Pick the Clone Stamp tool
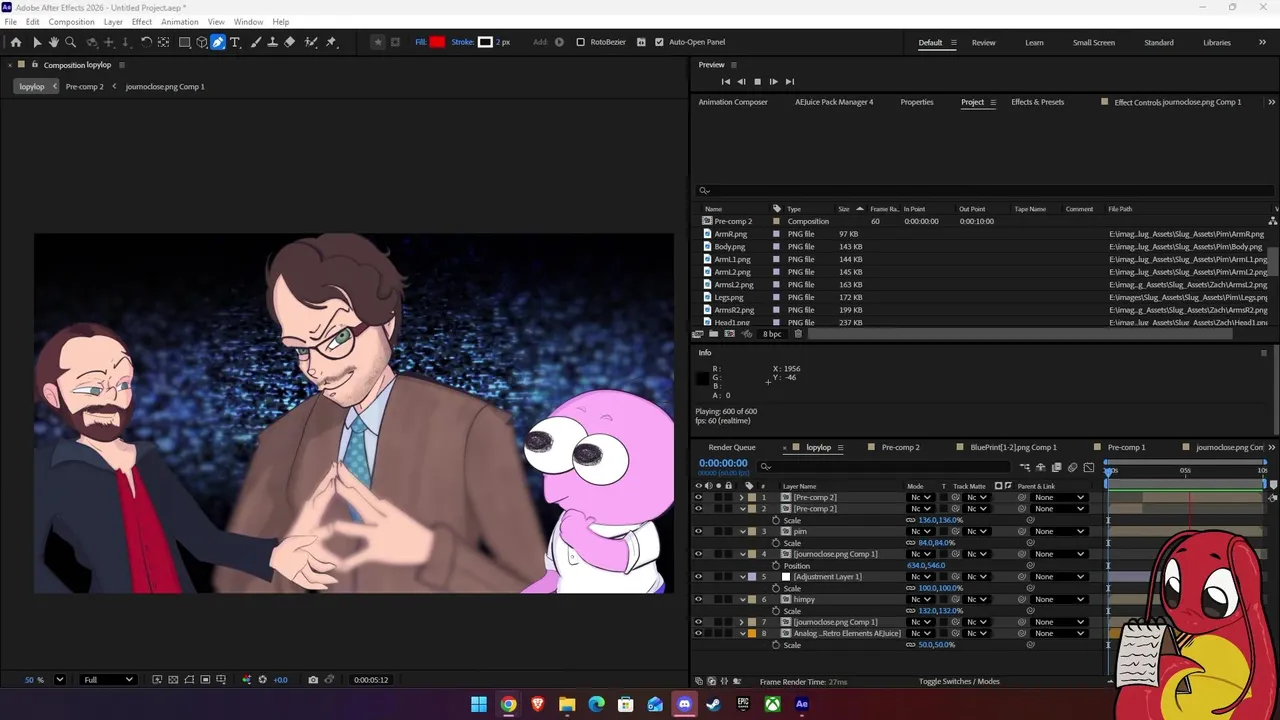The width and height of the screenshot is (1280, 720). pos(272,42)
